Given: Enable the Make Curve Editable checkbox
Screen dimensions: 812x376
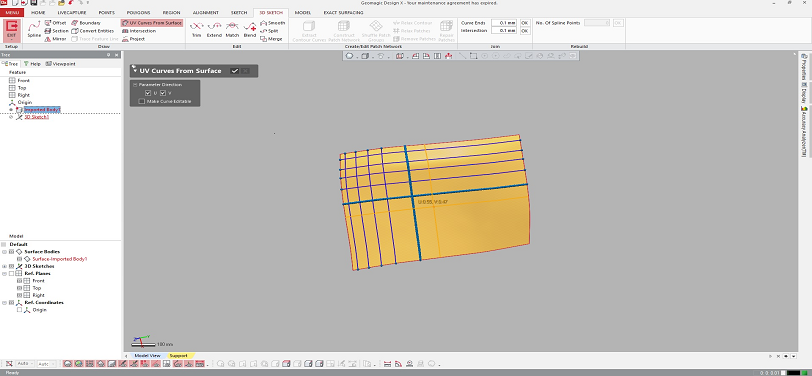Looking at the screenshot, I should click(141, 102).
